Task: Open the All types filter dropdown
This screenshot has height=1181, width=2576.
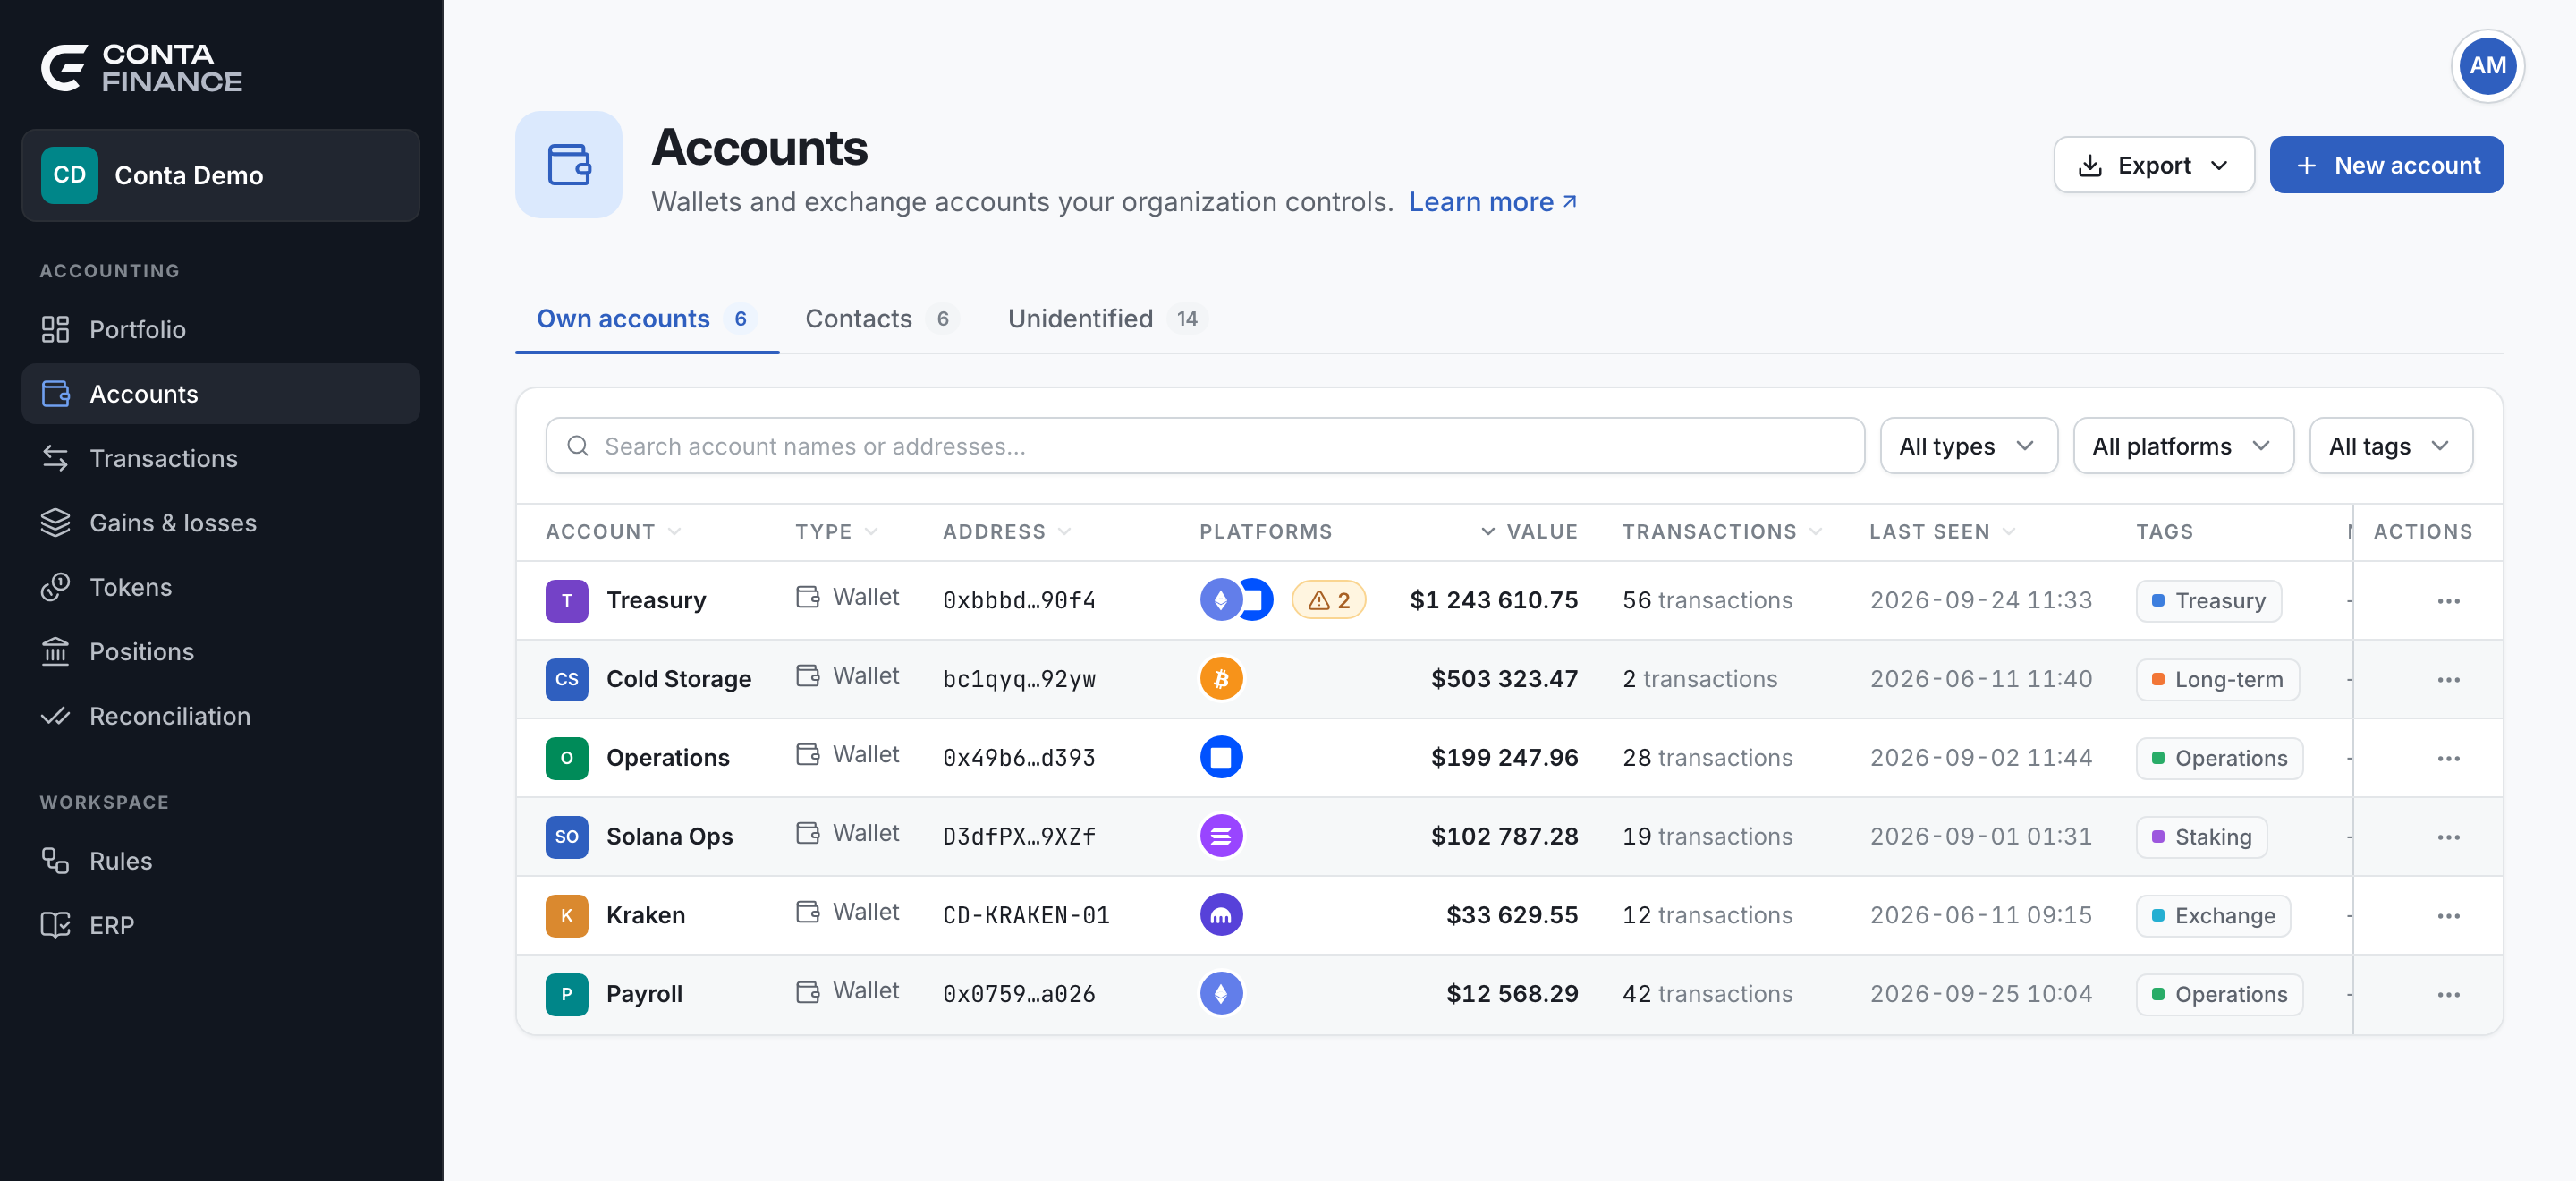Action: pyautogui.click(x=1968, y=446)
